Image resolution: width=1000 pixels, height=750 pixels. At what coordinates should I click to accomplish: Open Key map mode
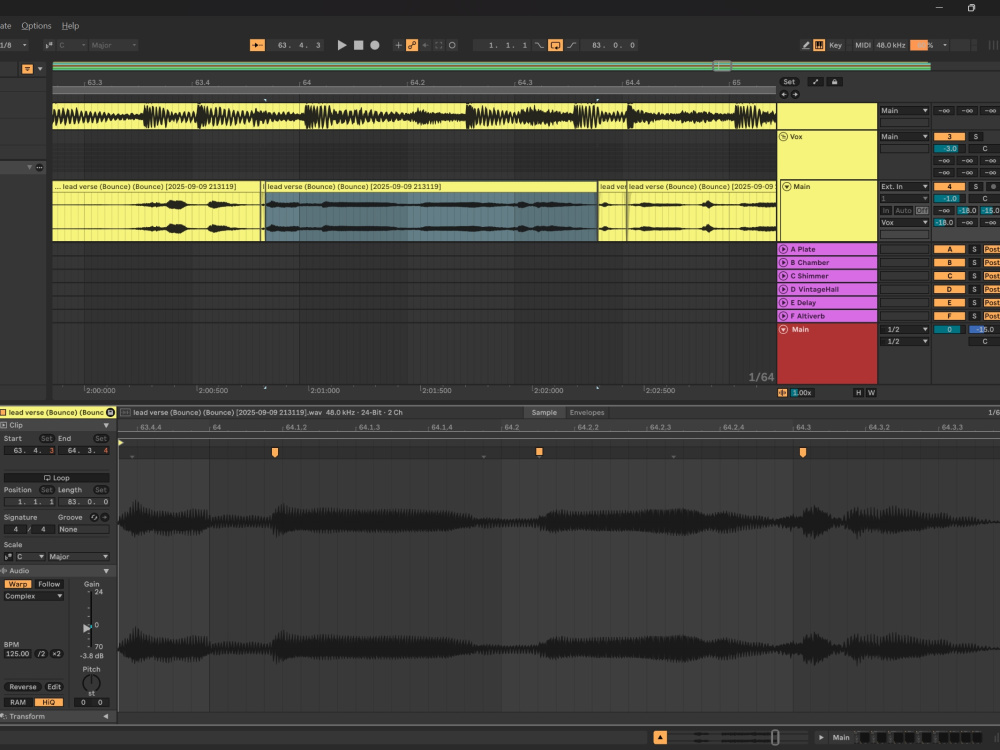pos(835,45)
